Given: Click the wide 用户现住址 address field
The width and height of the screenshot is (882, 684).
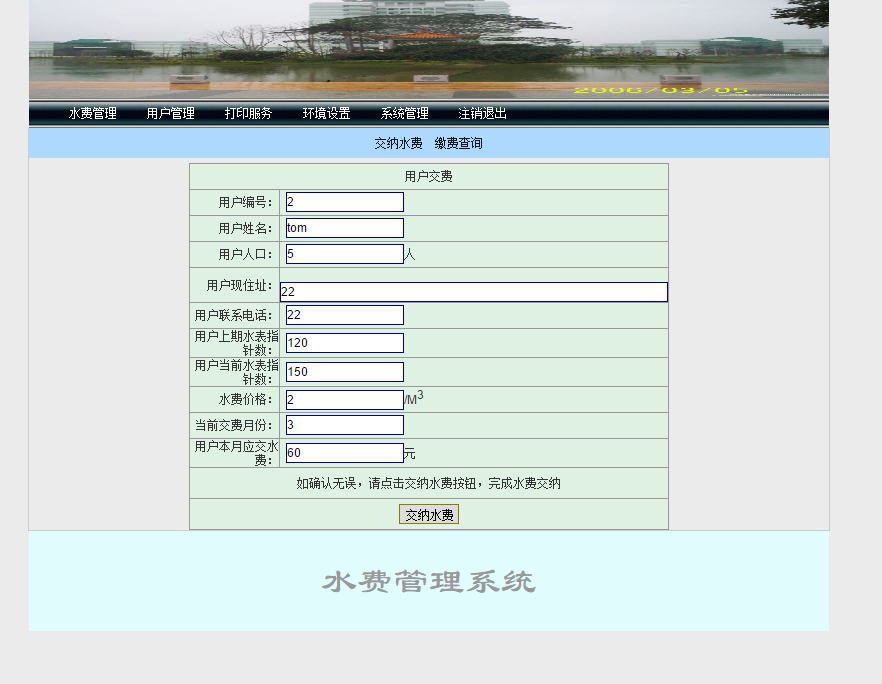Looking at the screenshot, I should click(475, 291).
